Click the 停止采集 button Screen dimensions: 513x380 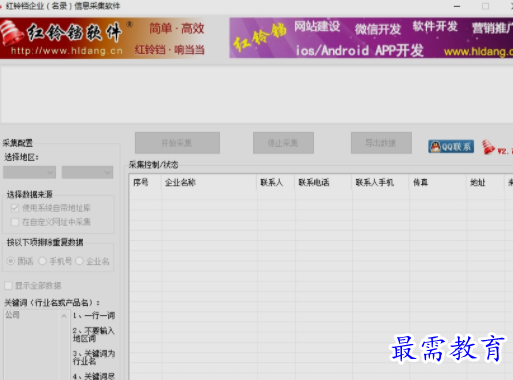[x=283, y=143]
